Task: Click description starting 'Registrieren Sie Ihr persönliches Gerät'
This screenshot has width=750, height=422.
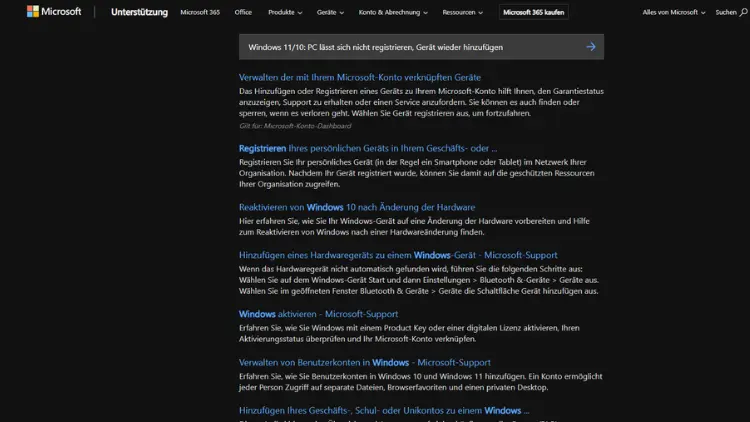Action: tap(417, 173)
